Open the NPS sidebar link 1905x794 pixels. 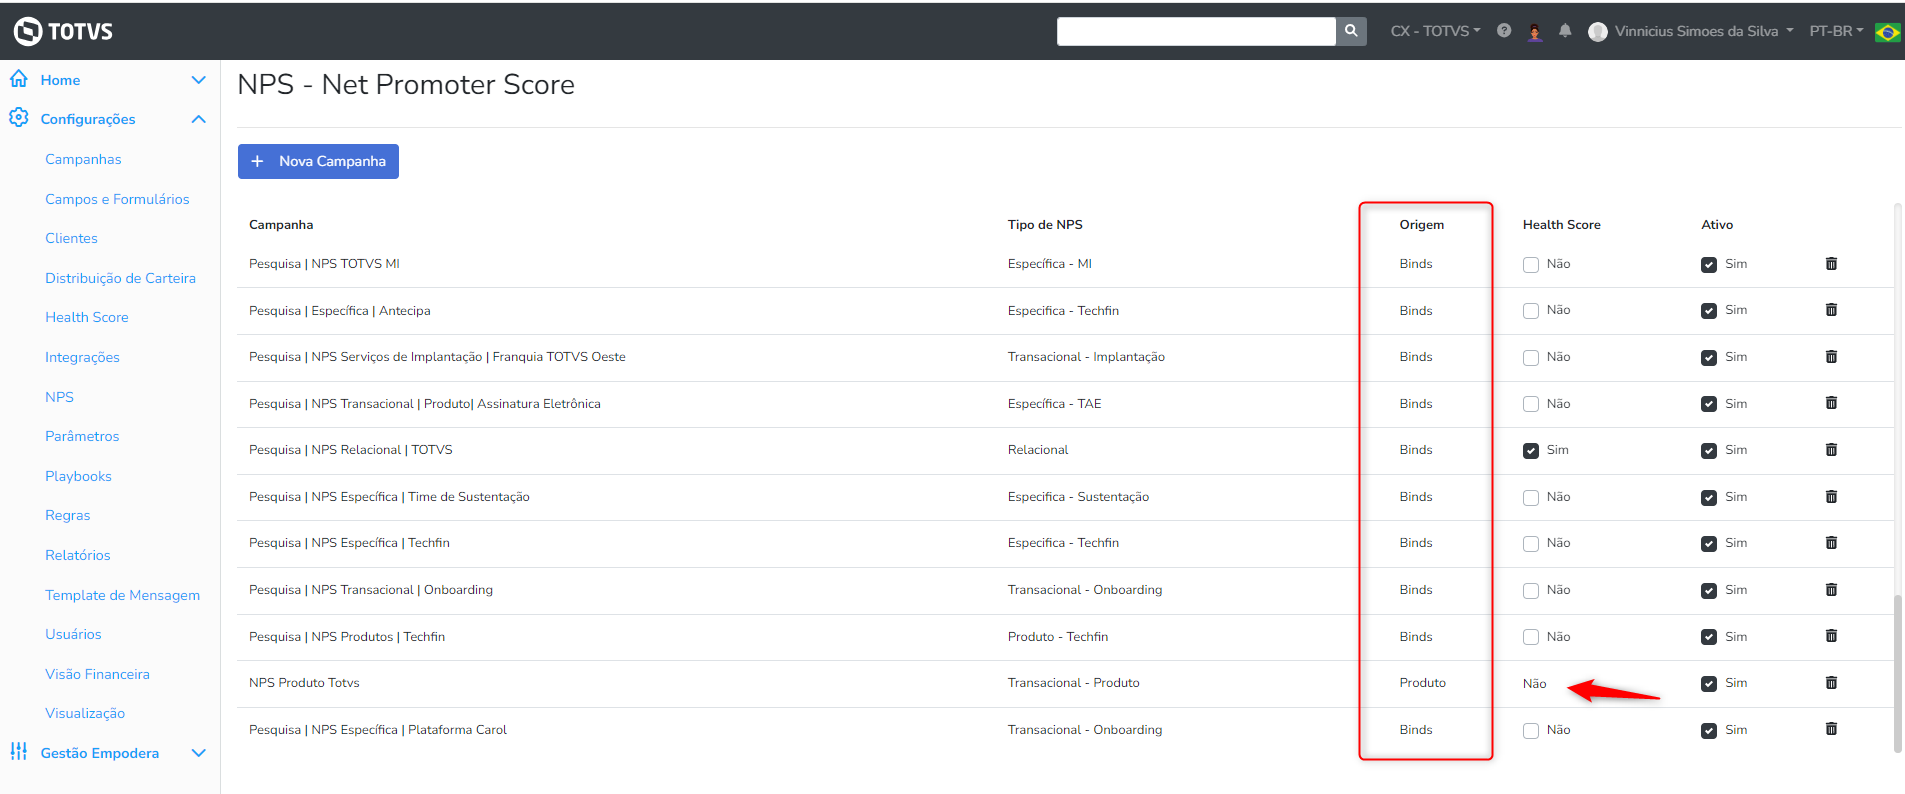[x=59, y=397]
